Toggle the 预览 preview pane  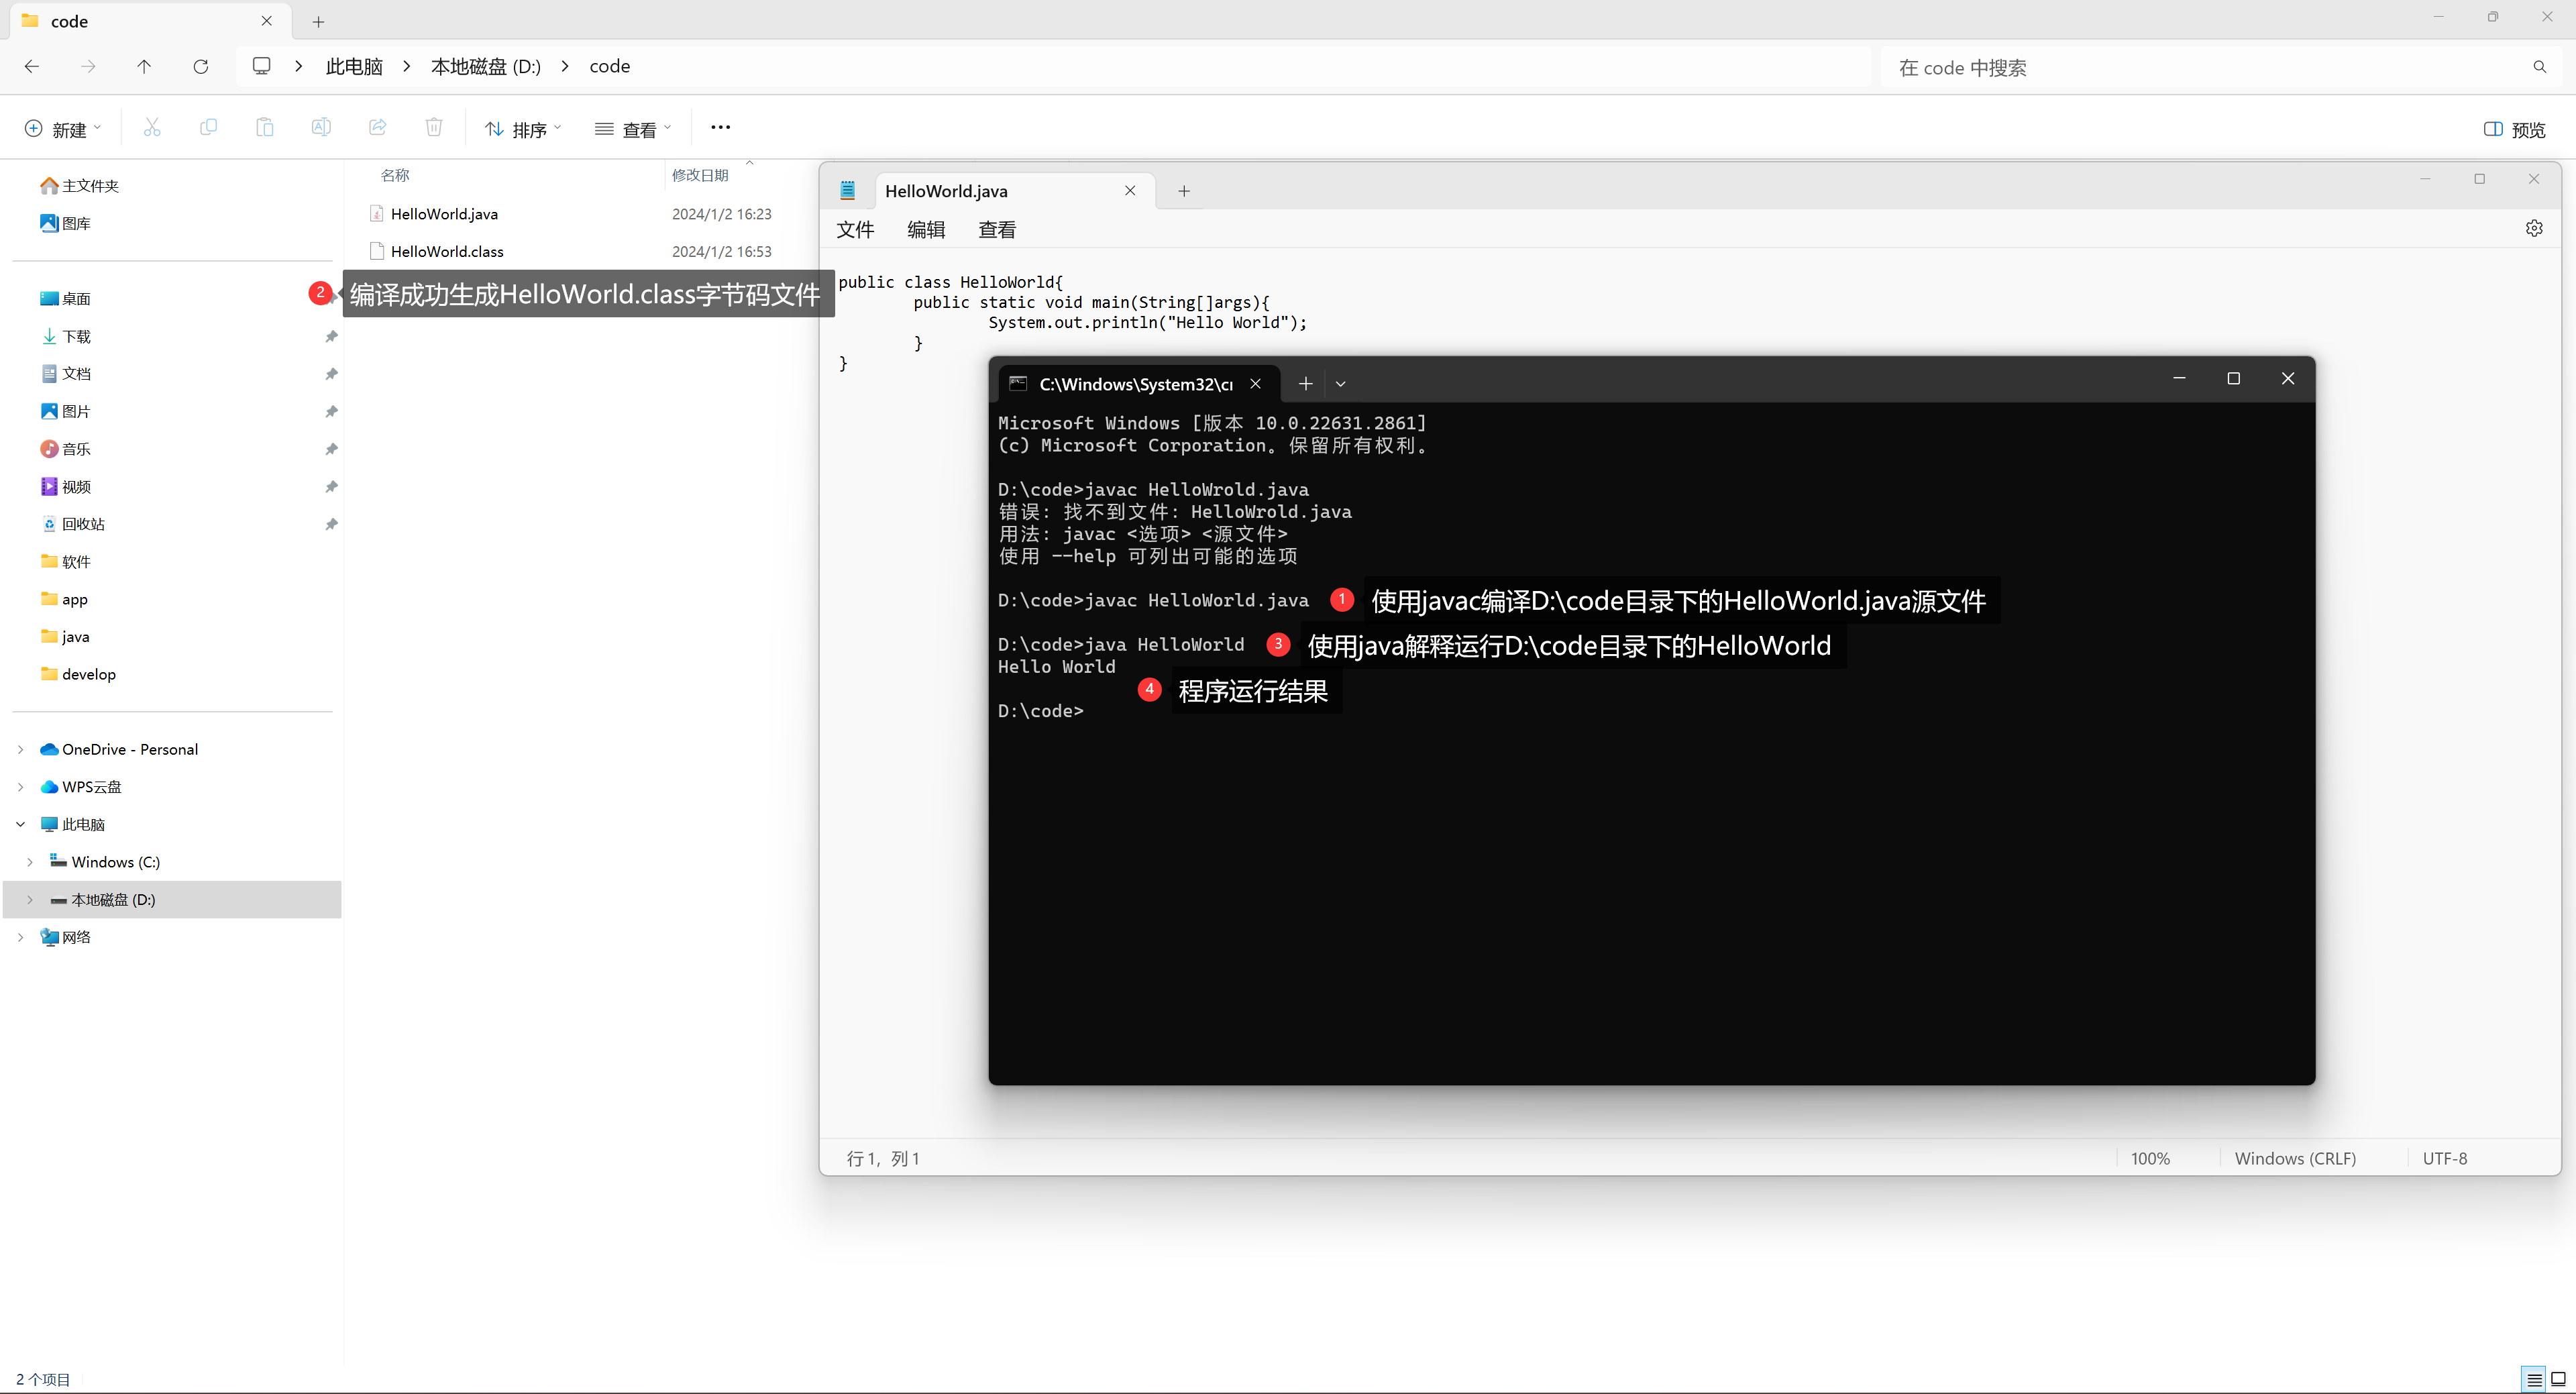click(2515, 129)
